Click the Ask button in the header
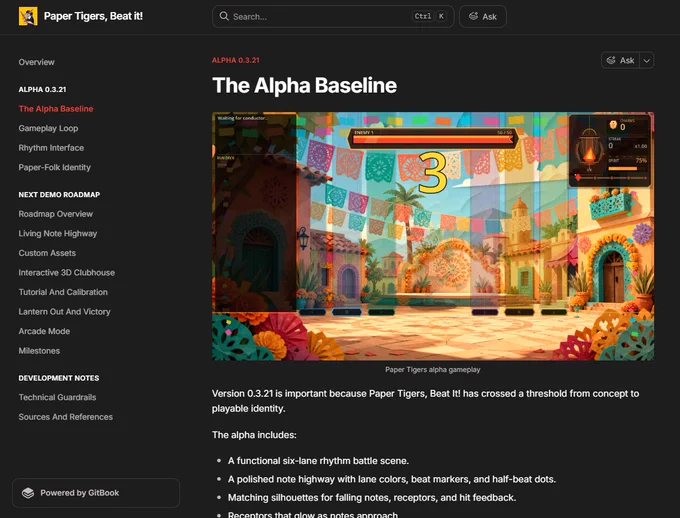The height and width of the screenshot is (518, 680). (x=483, y=16)
